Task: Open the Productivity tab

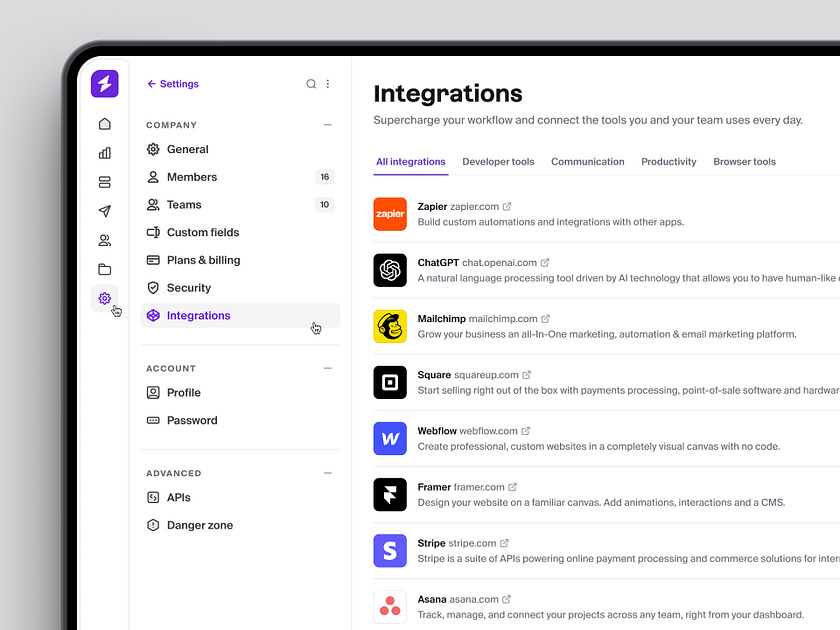Action: pos(668,161)
